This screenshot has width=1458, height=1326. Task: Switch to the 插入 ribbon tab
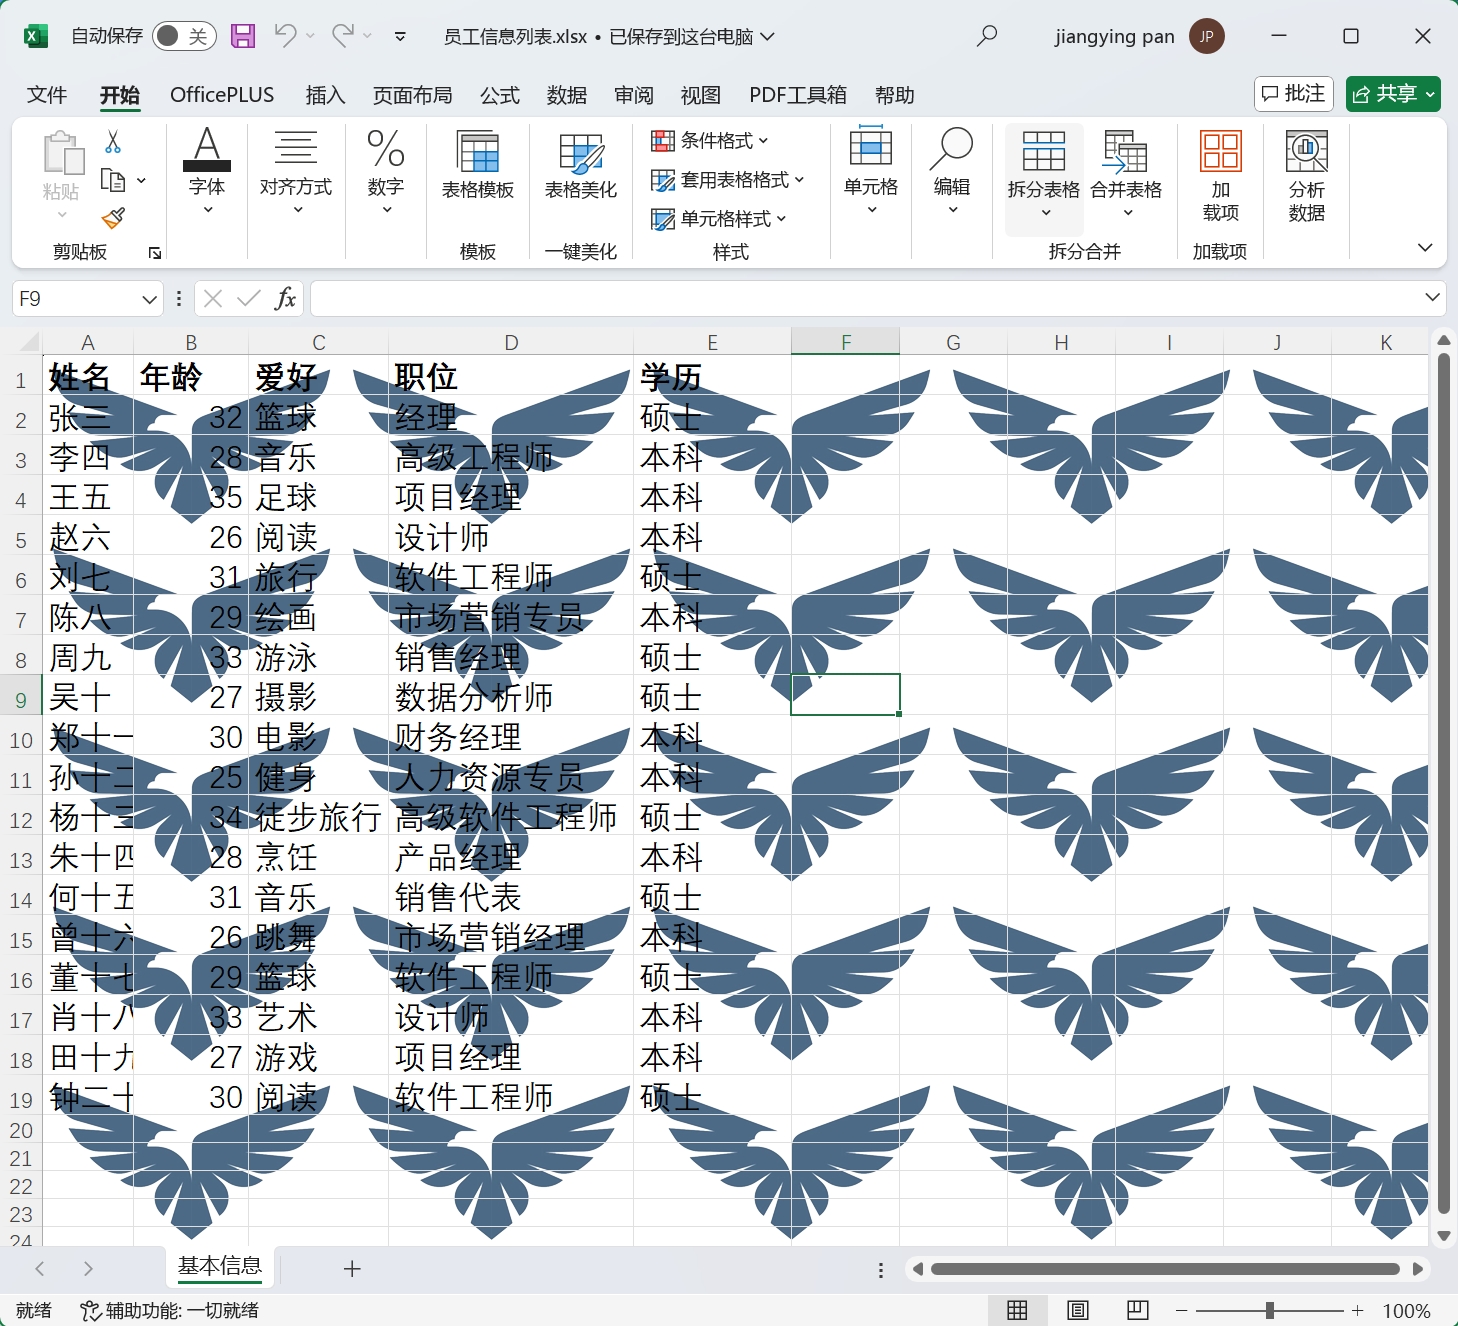tap(324, 95)
